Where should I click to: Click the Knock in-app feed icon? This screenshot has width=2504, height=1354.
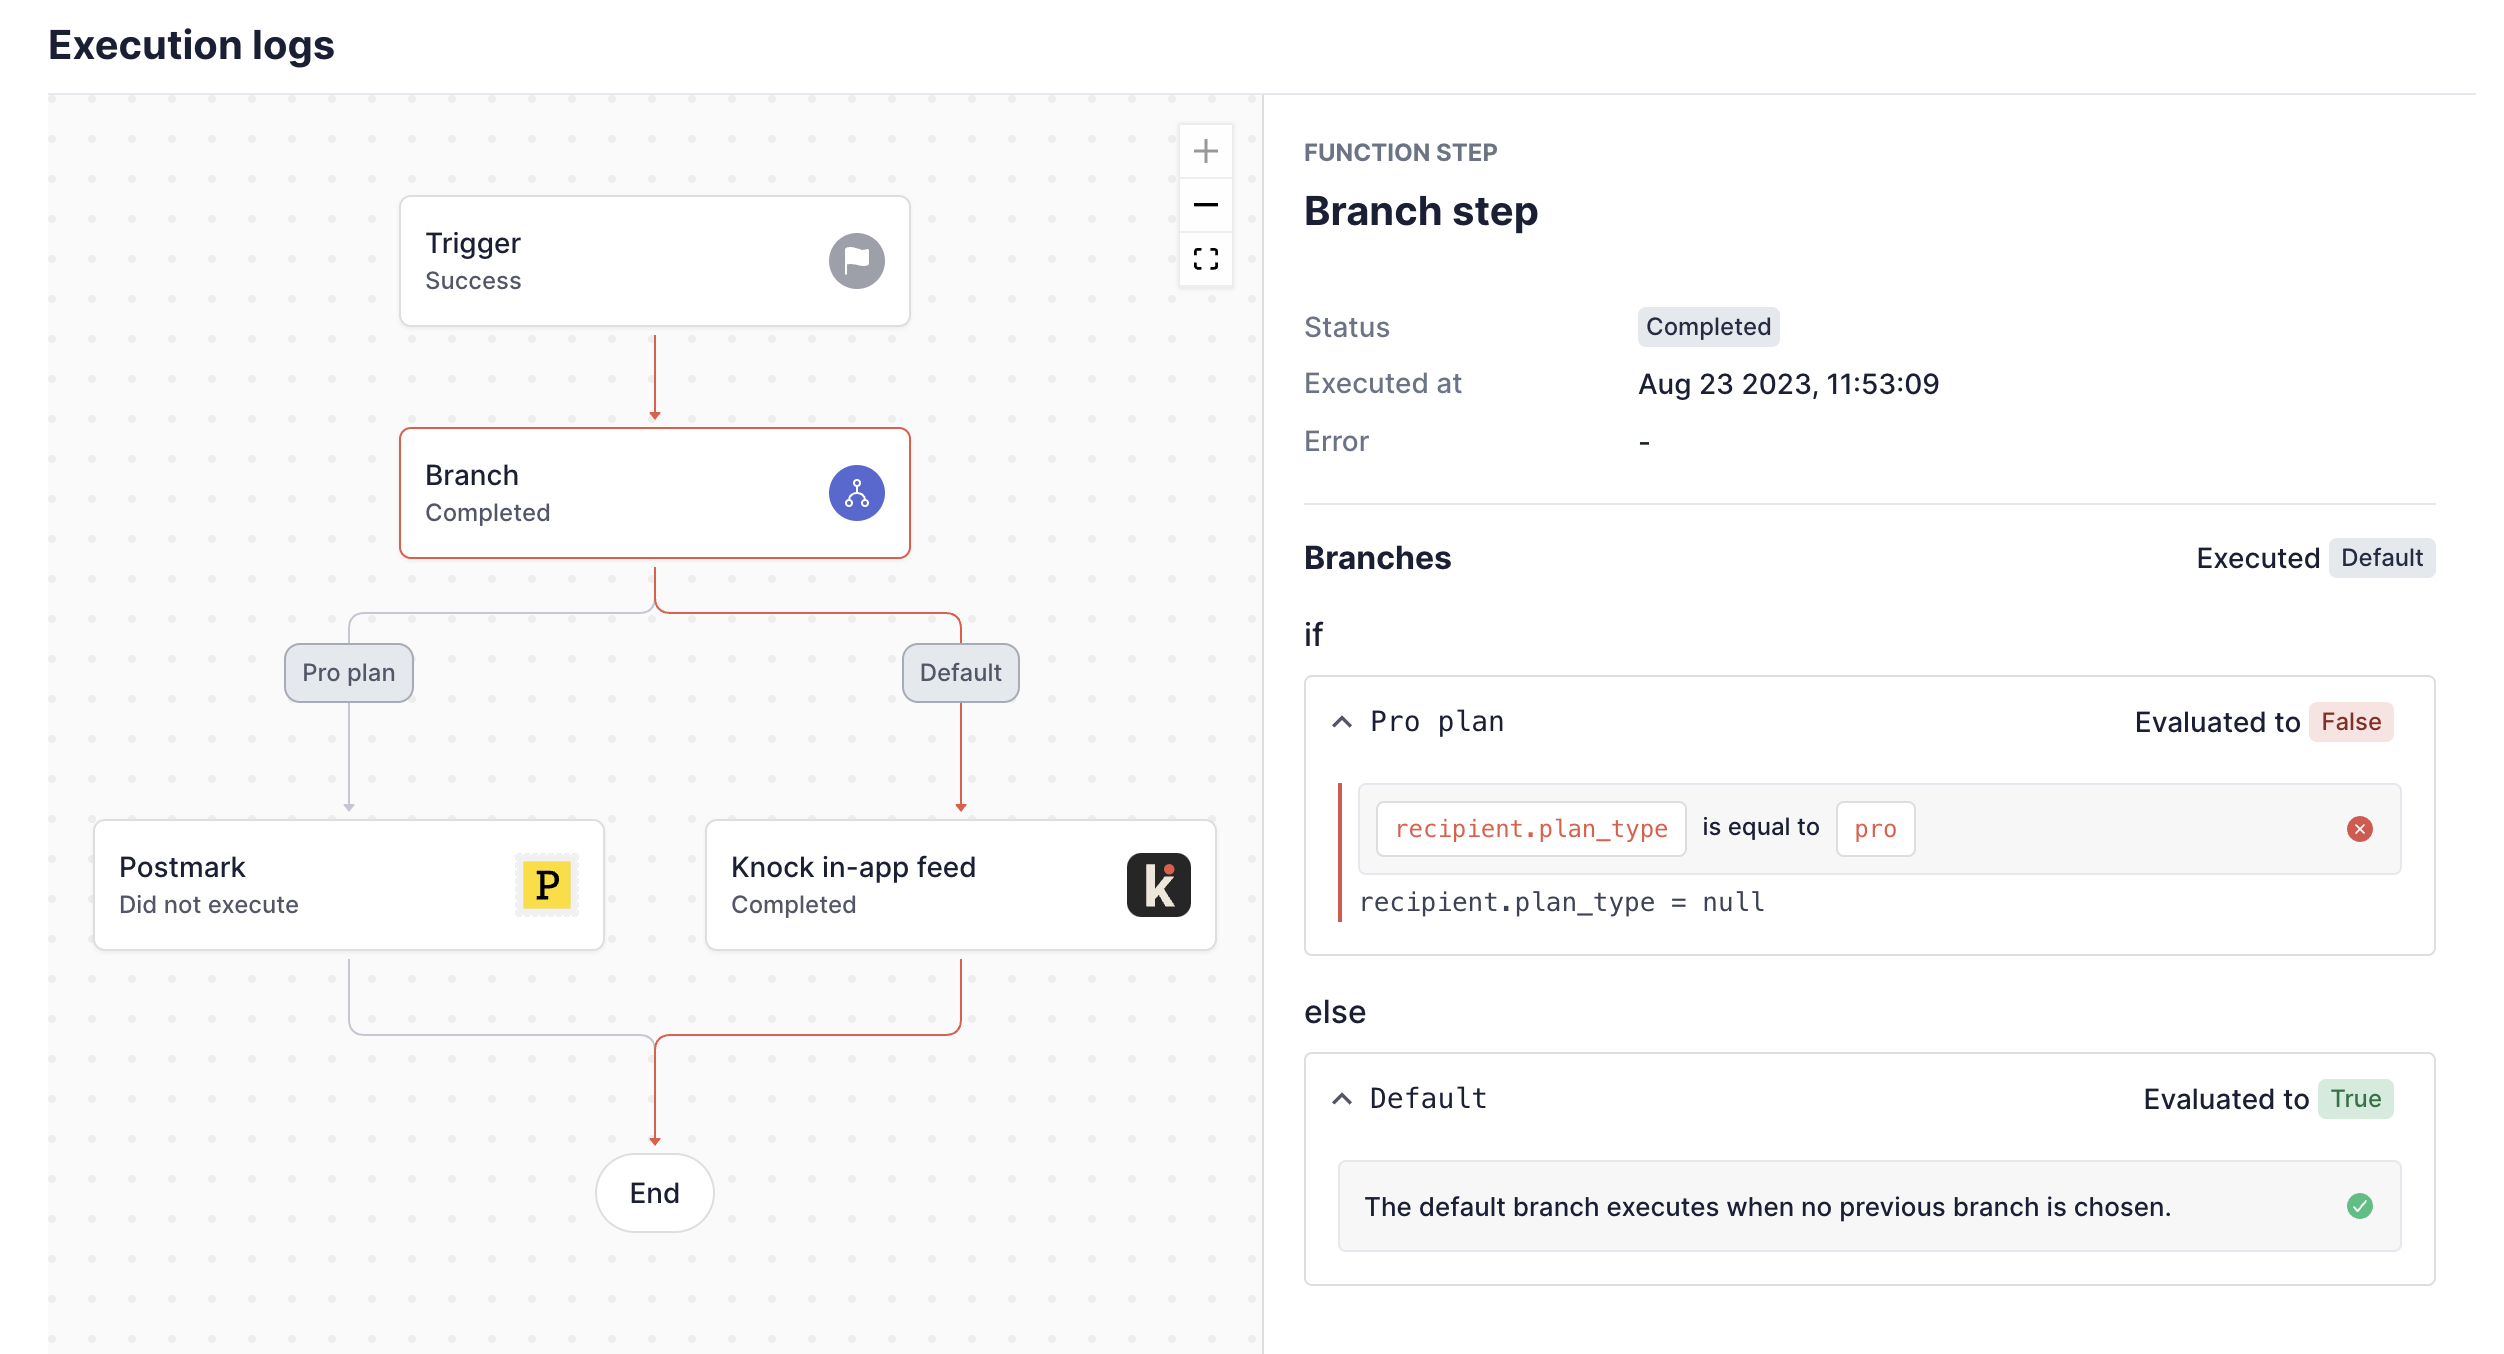(x=1160, y=884)
